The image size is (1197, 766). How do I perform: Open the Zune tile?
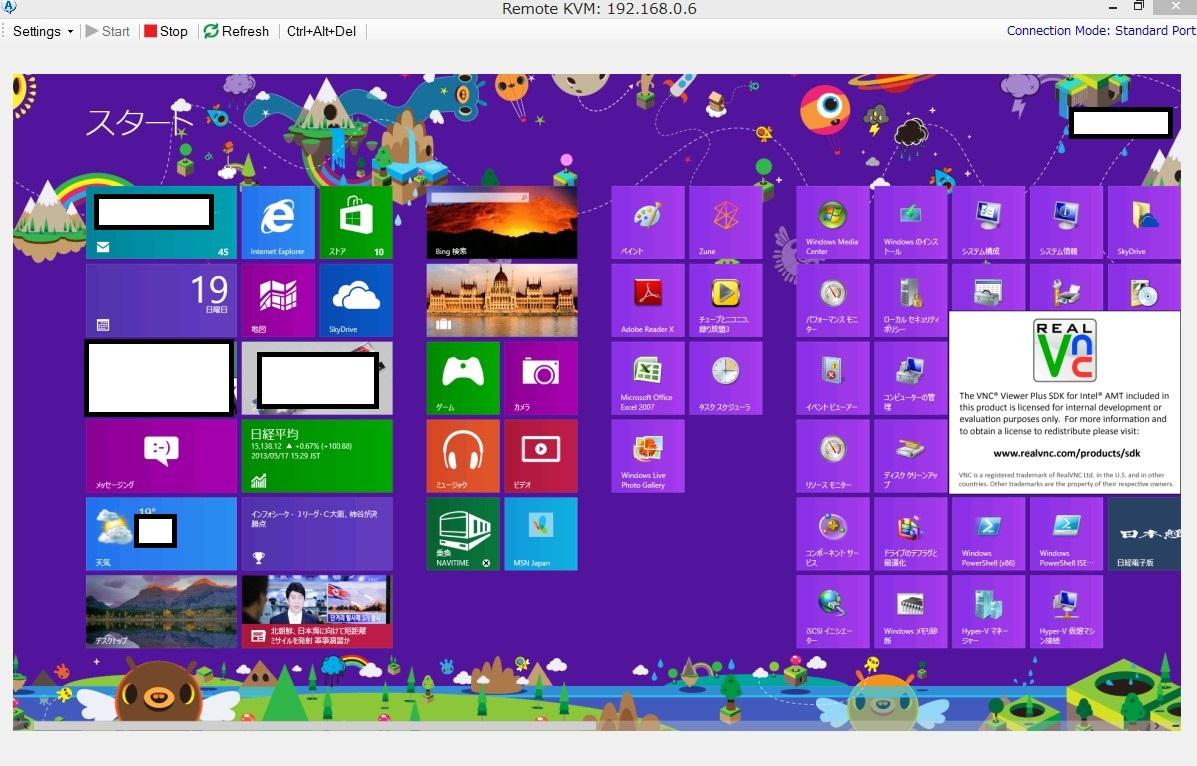[725, 222]
